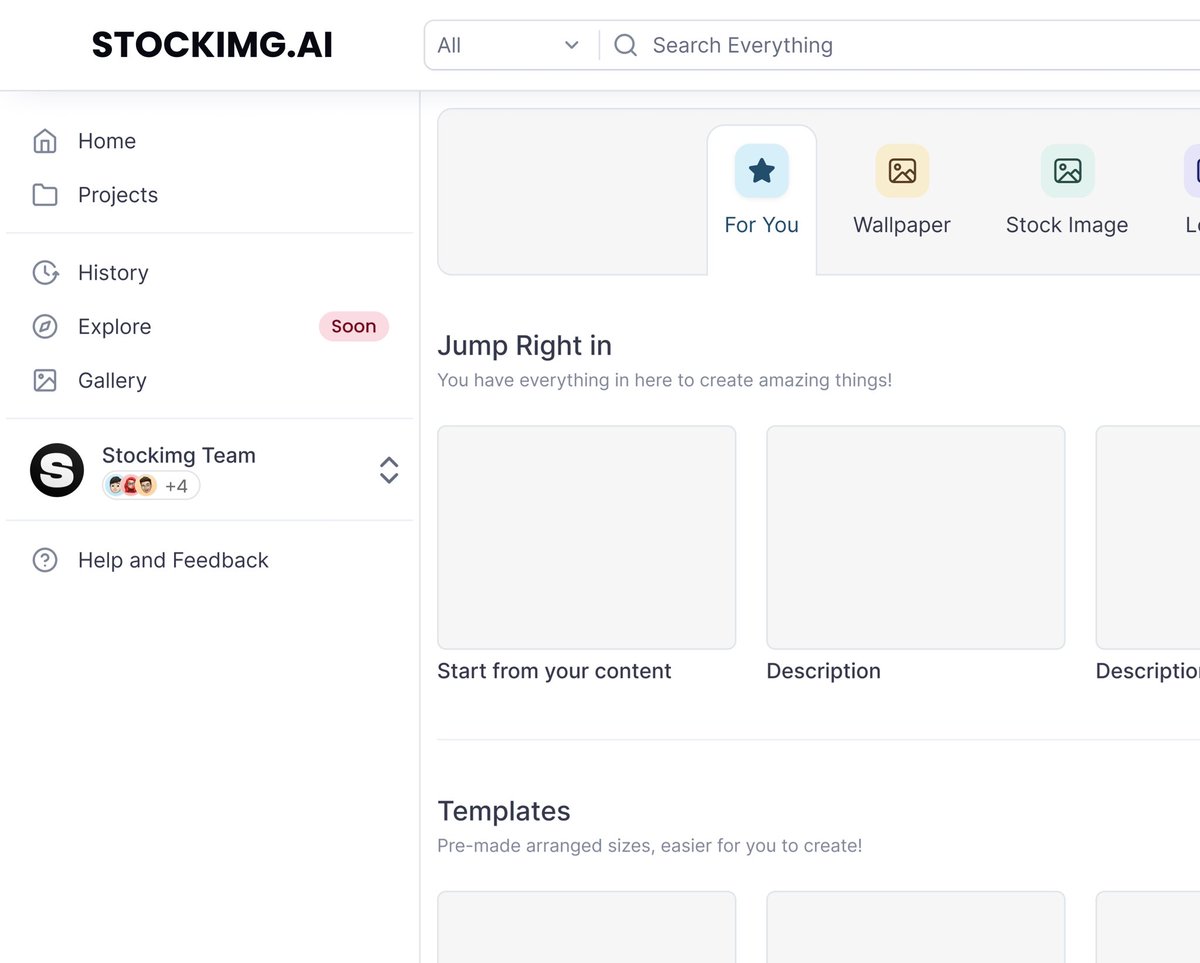Click the Home house icon
Viewport: 1200px width, 963px height.
tap(45, 141)
